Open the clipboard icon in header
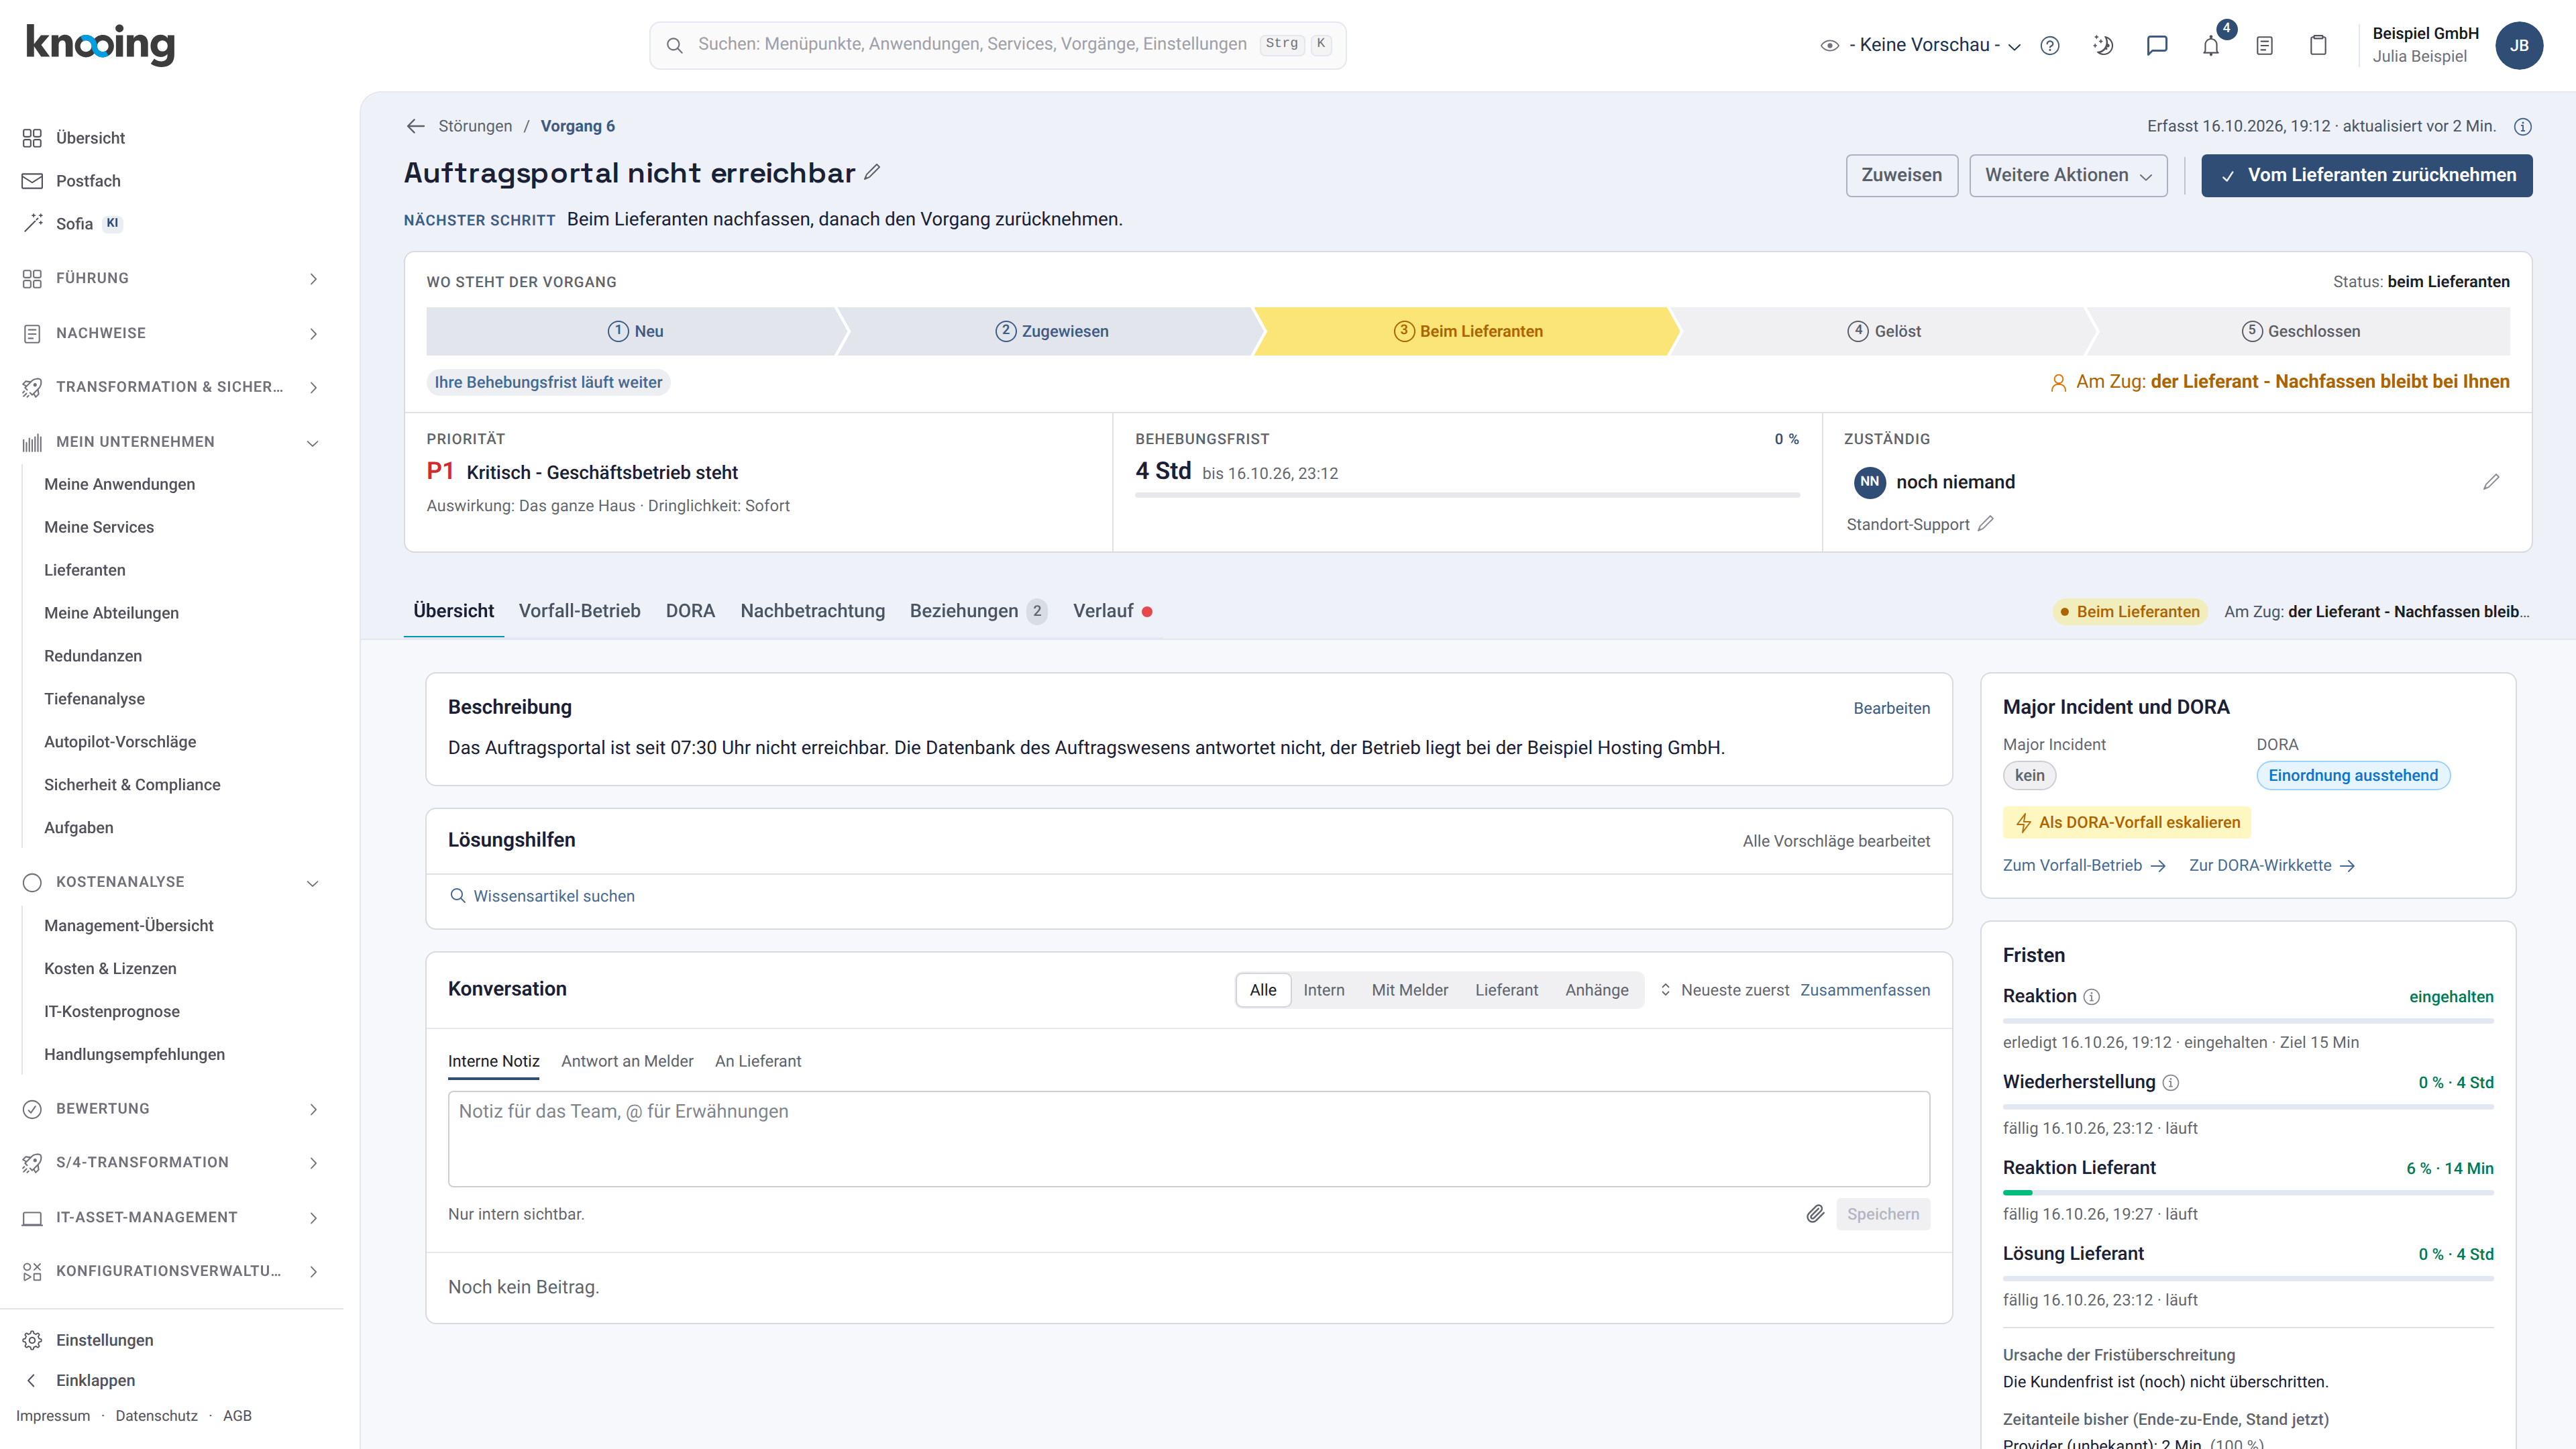 click(x=2318, y=45)
